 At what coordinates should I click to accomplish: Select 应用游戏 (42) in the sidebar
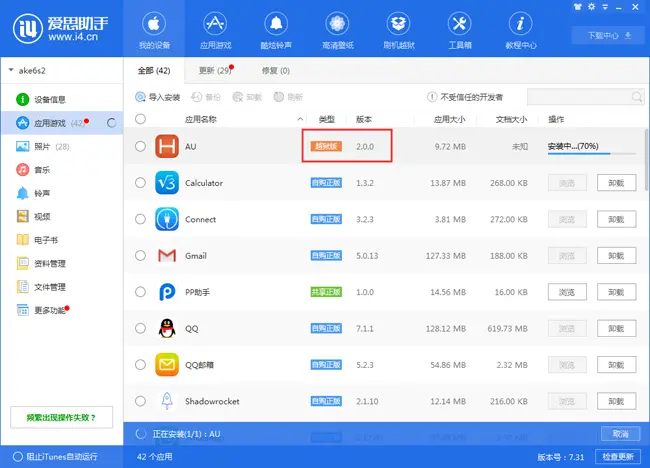click(62, 123)
